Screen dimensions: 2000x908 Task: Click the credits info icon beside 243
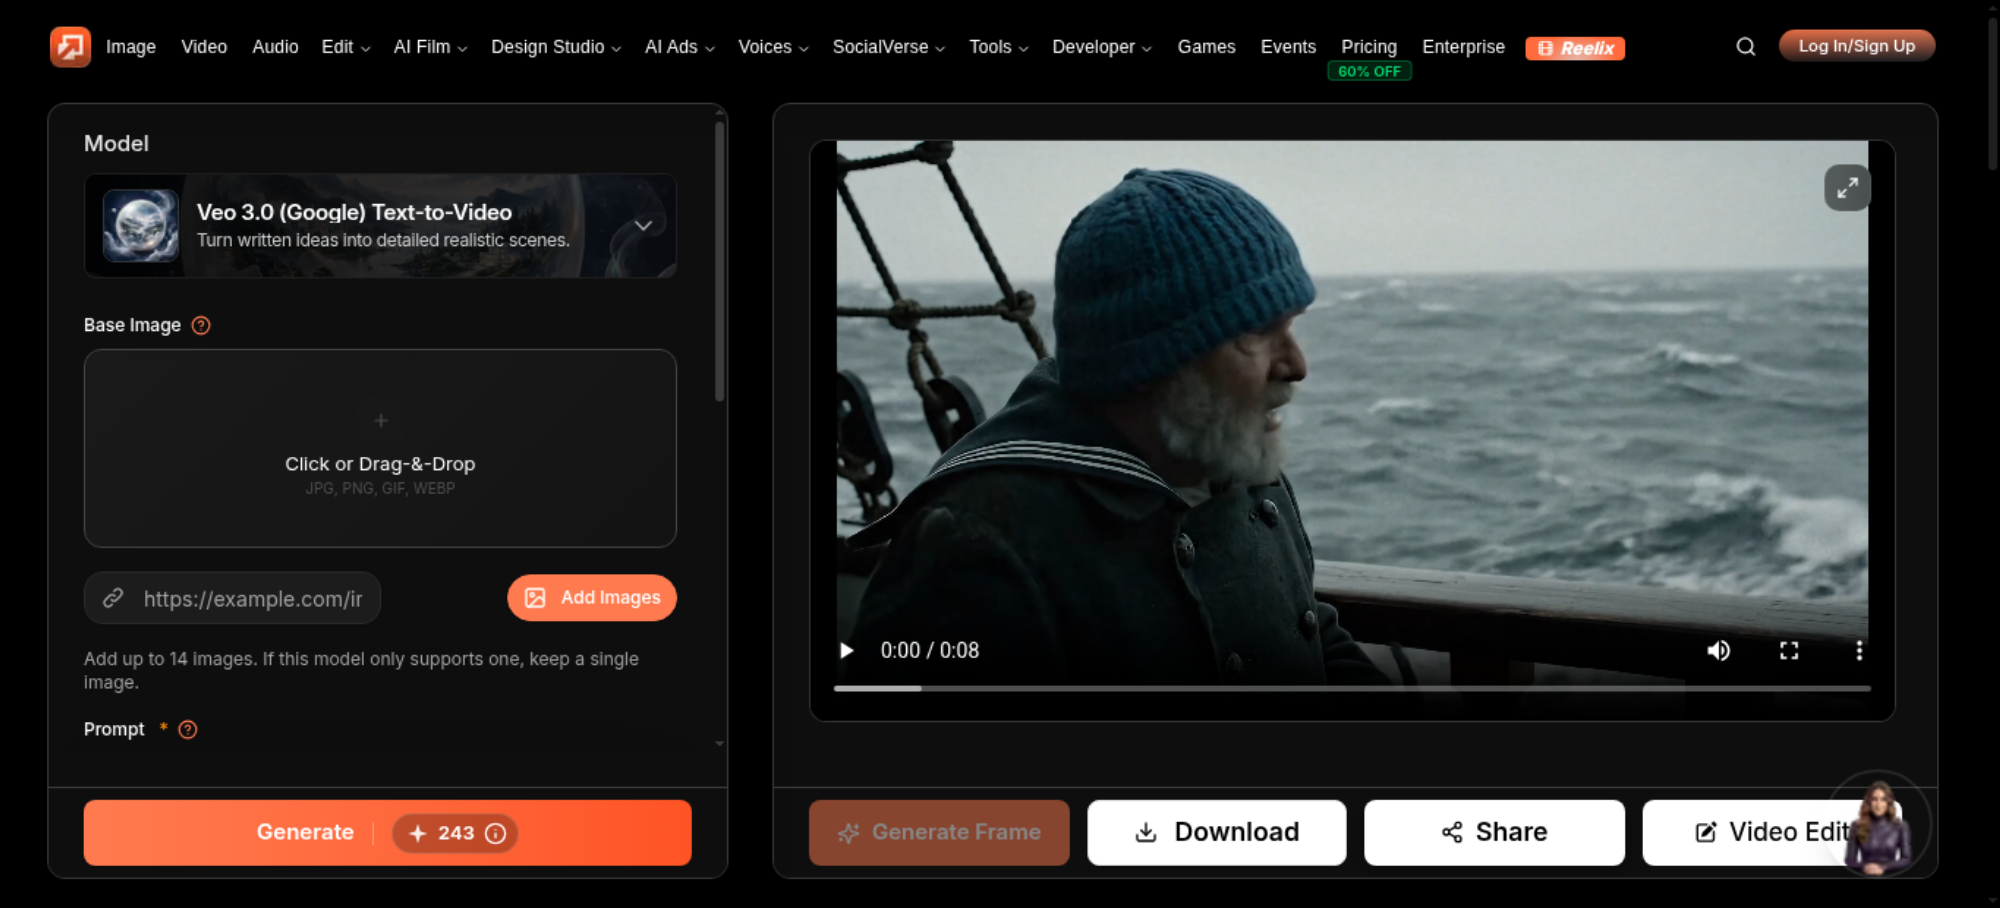(x=495, y=833)
